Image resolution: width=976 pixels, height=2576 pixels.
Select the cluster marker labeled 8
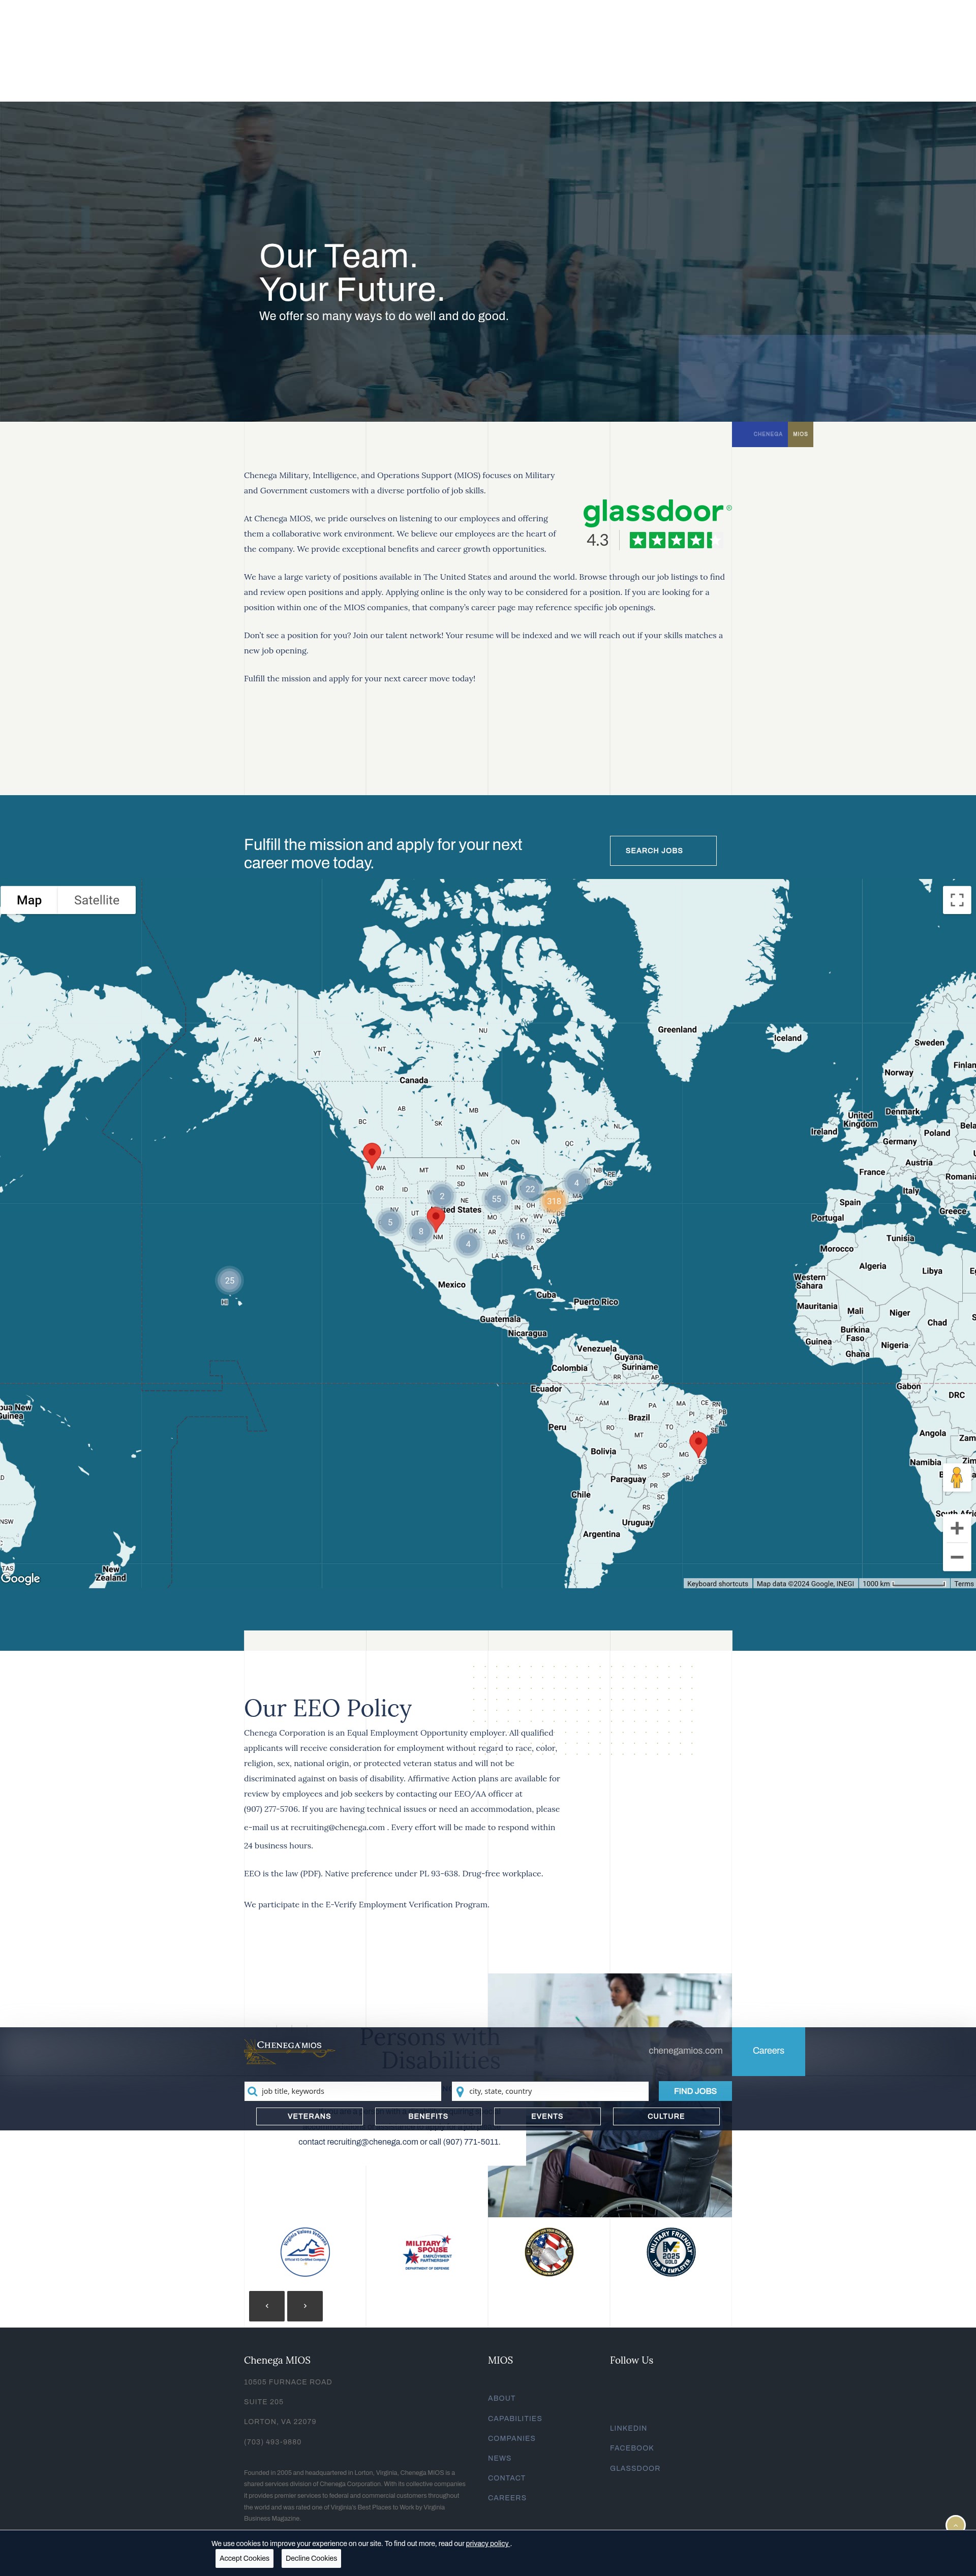point(421,1231)
